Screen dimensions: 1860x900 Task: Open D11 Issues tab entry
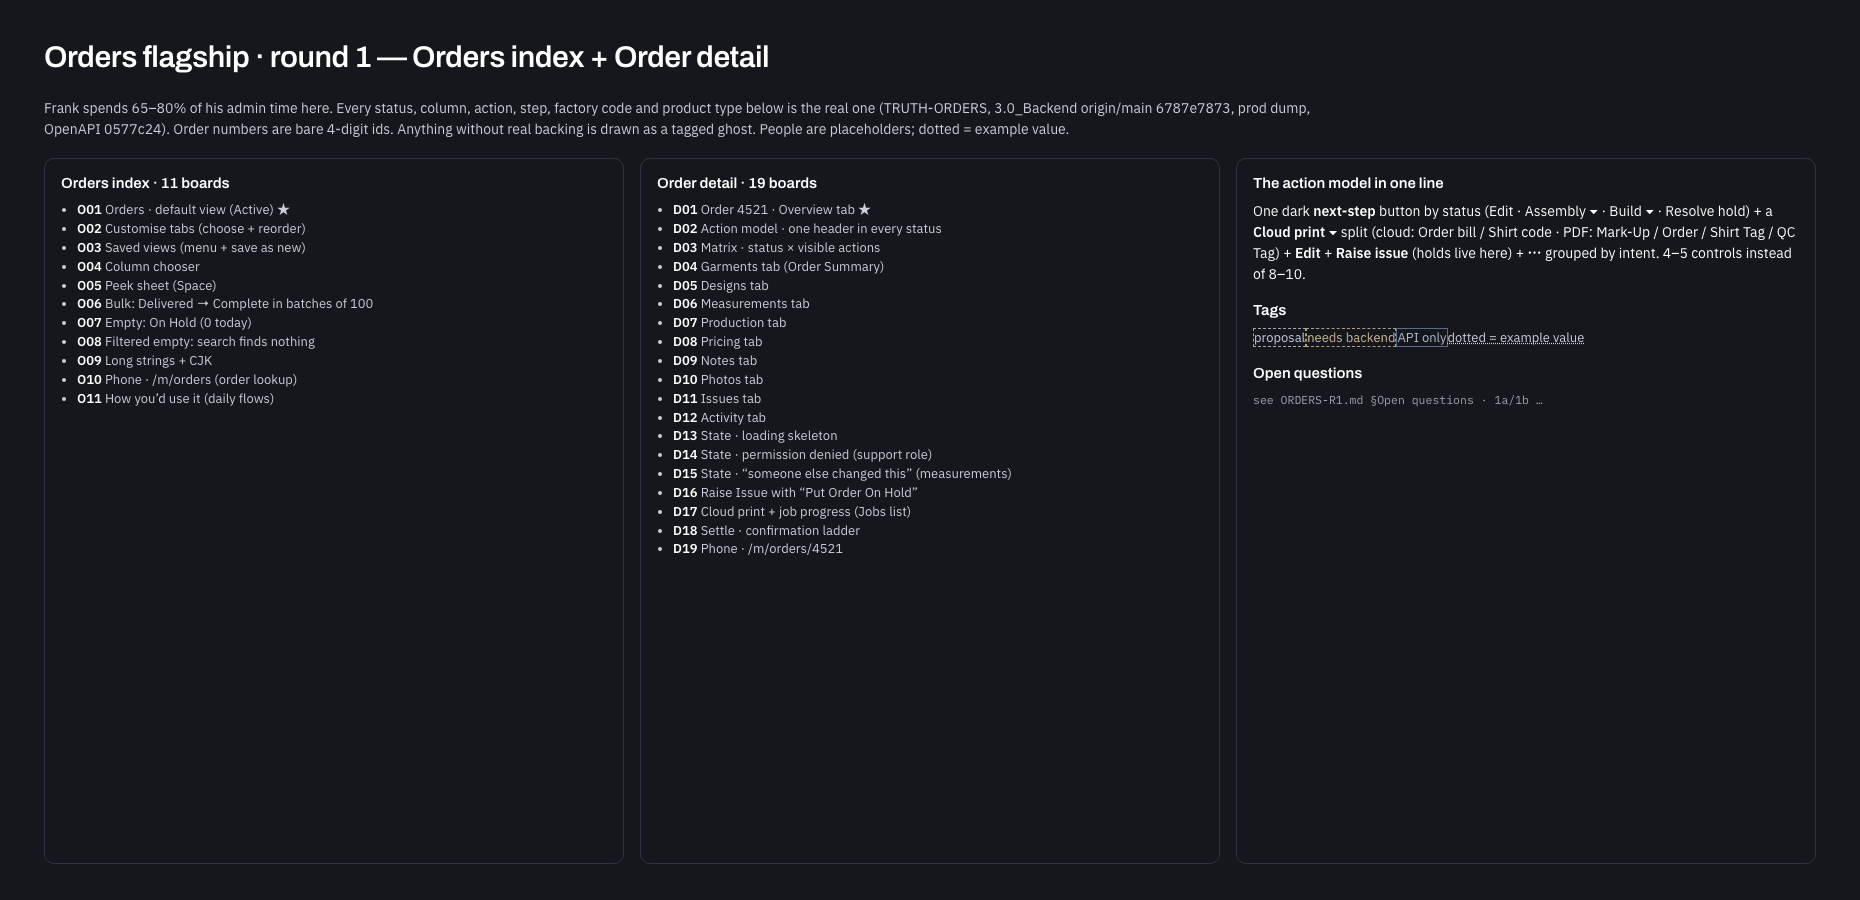(717, 399)
